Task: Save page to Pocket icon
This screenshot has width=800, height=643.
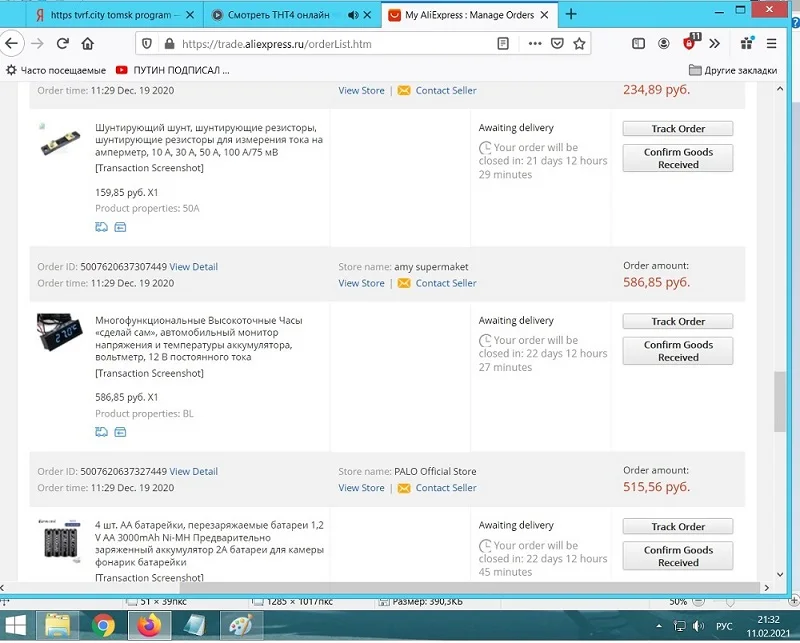Action: coord(557,44)
